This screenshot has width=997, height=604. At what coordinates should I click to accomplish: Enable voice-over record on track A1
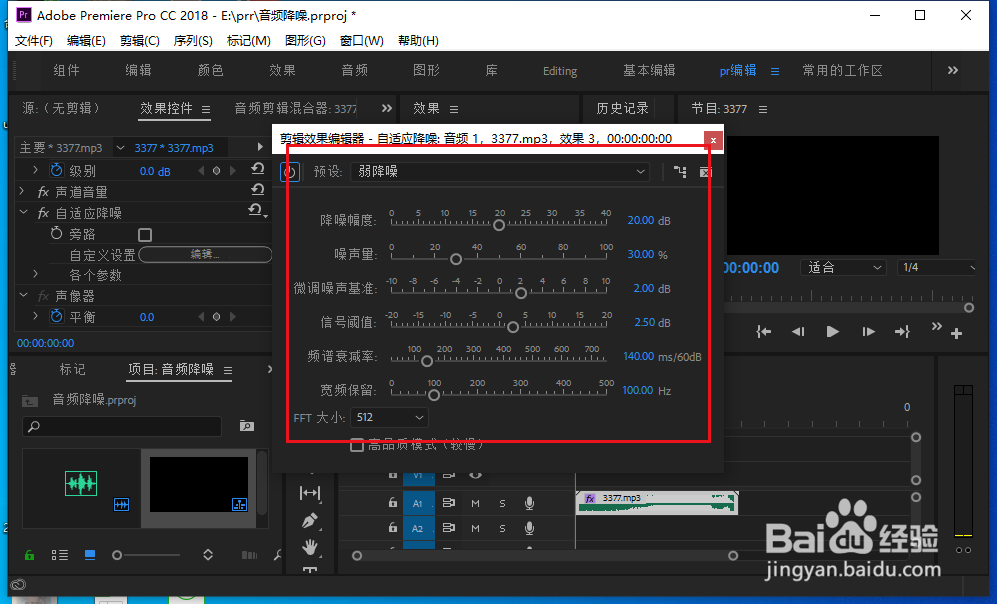tap(529, 504)
